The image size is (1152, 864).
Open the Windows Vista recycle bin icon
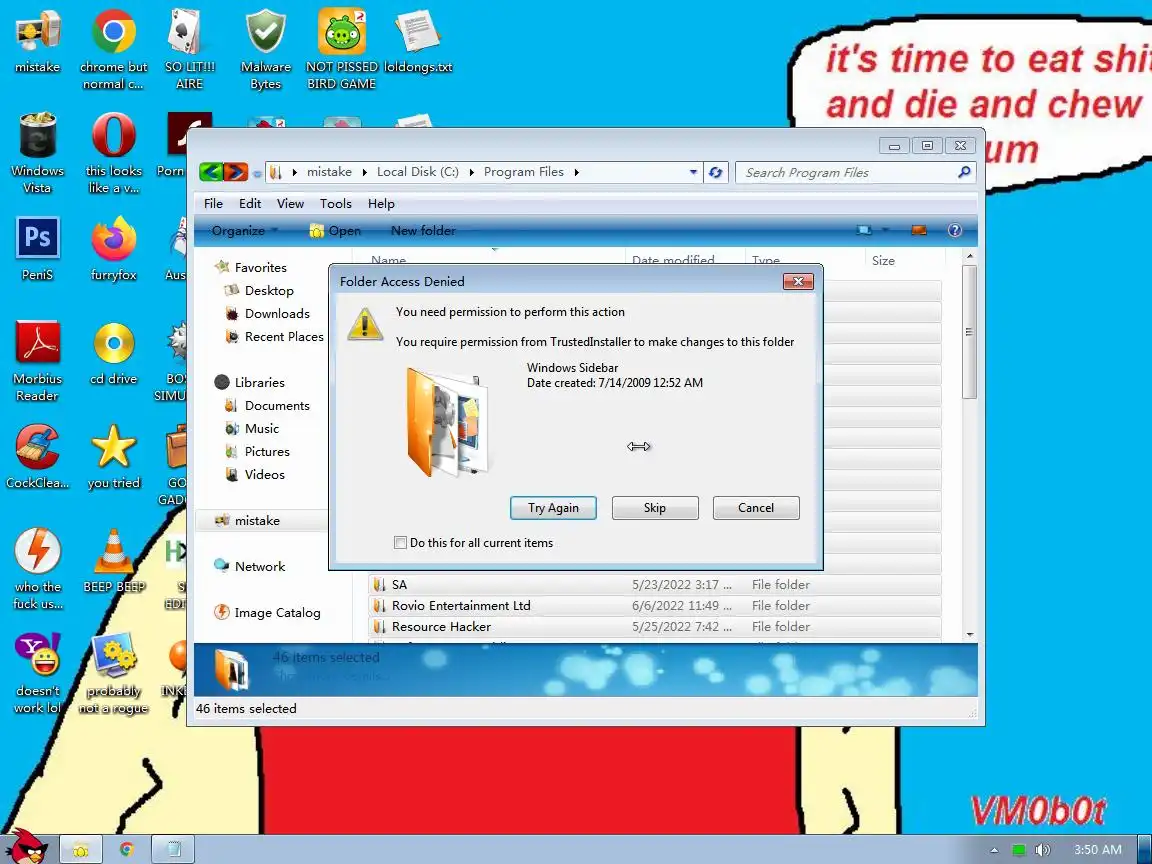pos(37,153)
